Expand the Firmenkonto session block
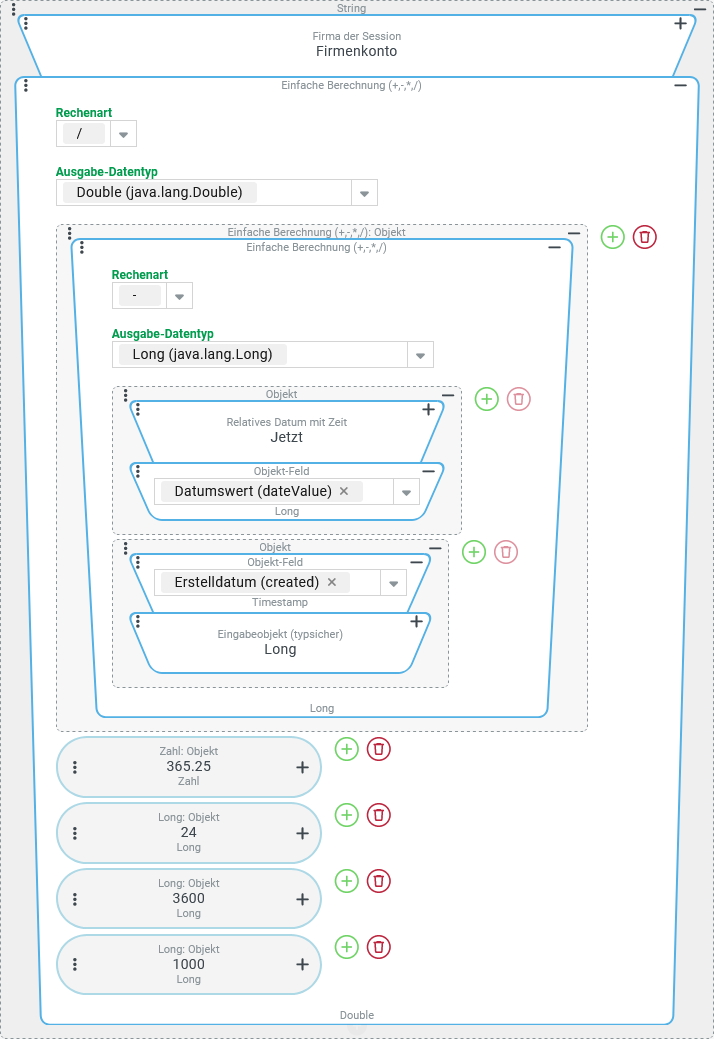 tap(680, 23)
